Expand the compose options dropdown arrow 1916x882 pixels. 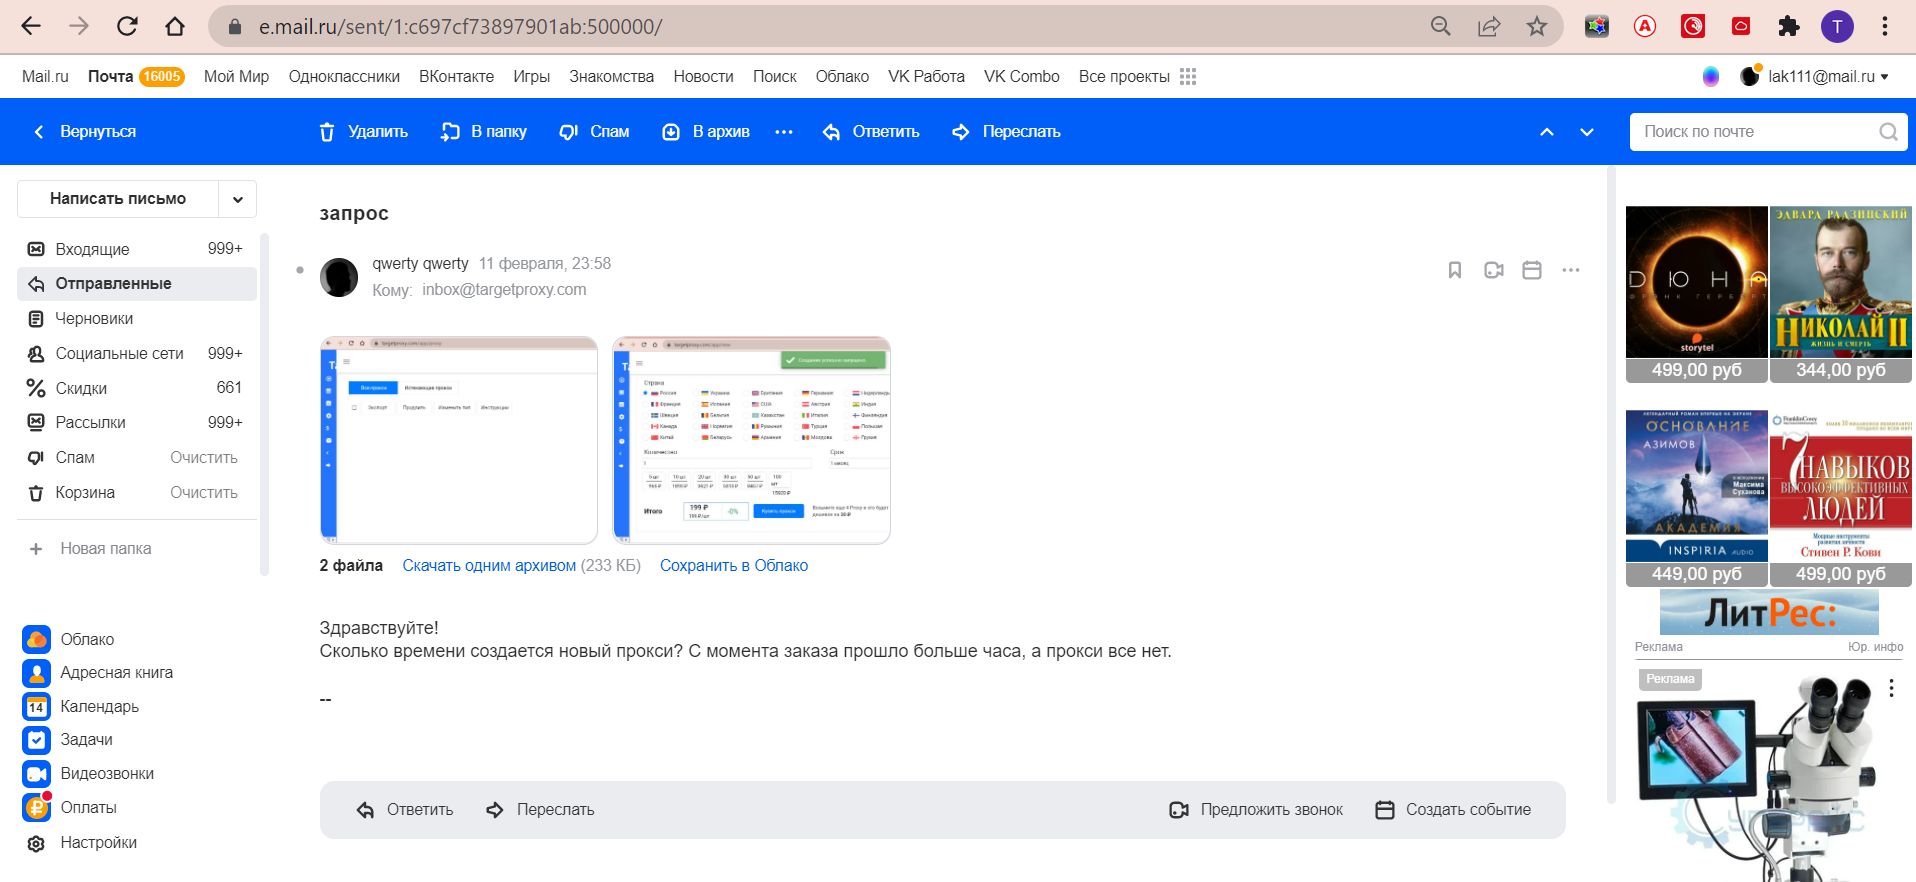tap(238, 199)
